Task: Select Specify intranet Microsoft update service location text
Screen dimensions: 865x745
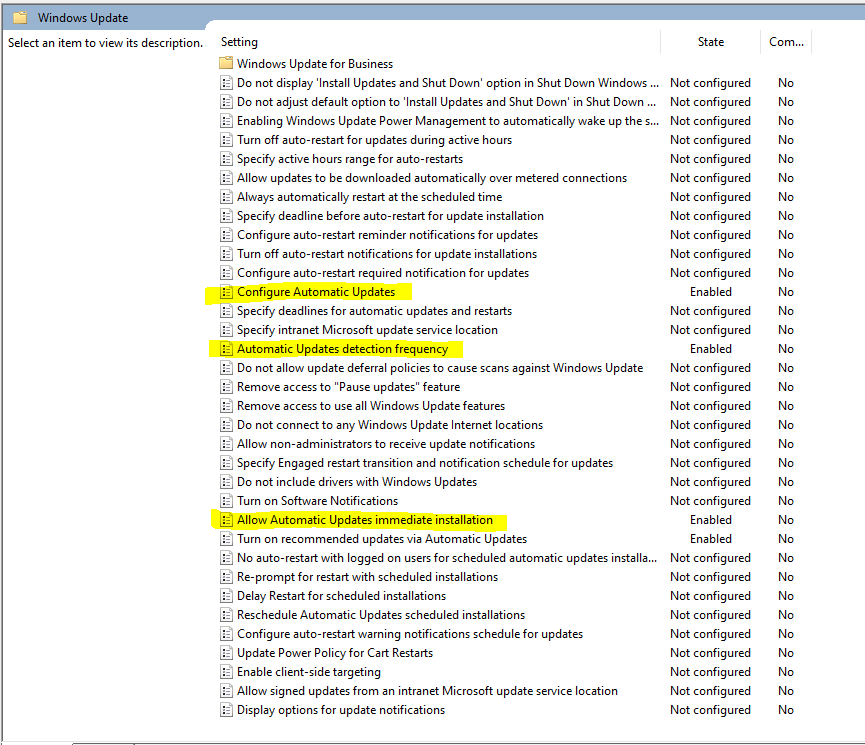Action: 367,330
